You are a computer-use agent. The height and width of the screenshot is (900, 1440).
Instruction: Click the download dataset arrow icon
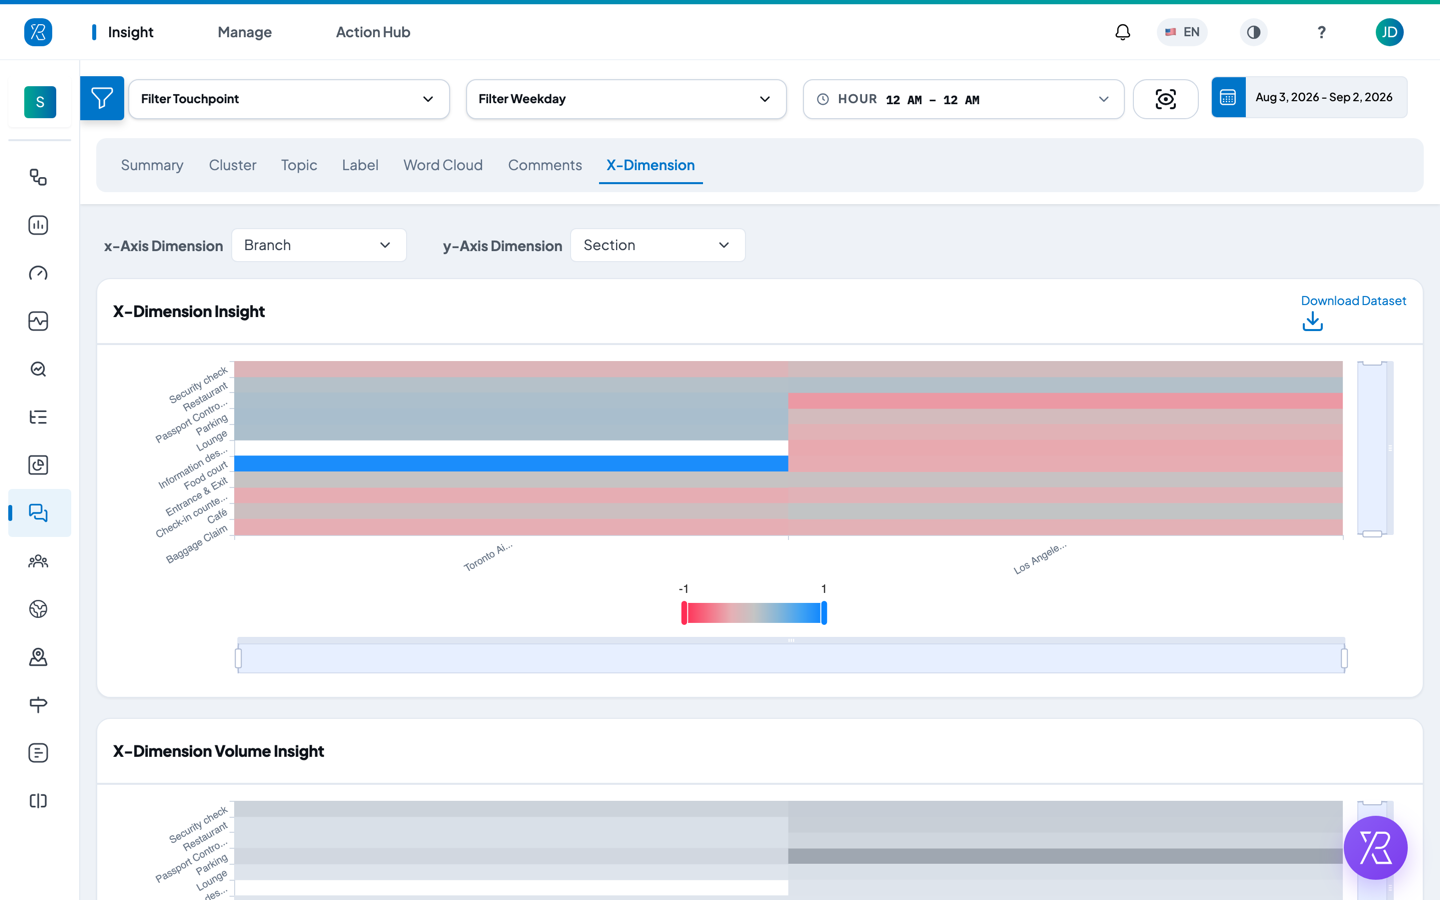(x=1313, y=321)
